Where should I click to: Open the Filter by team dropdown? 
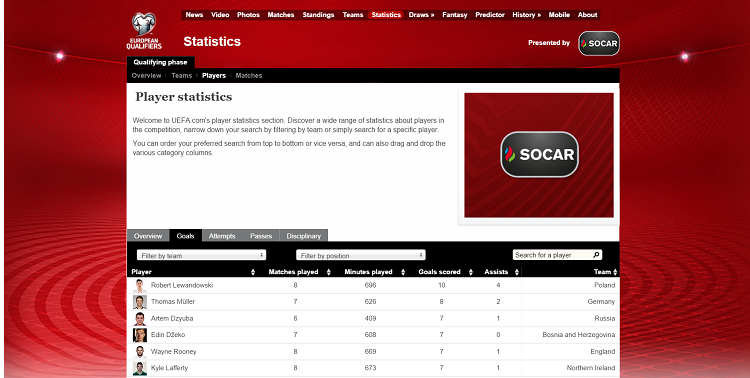[201, 256]
